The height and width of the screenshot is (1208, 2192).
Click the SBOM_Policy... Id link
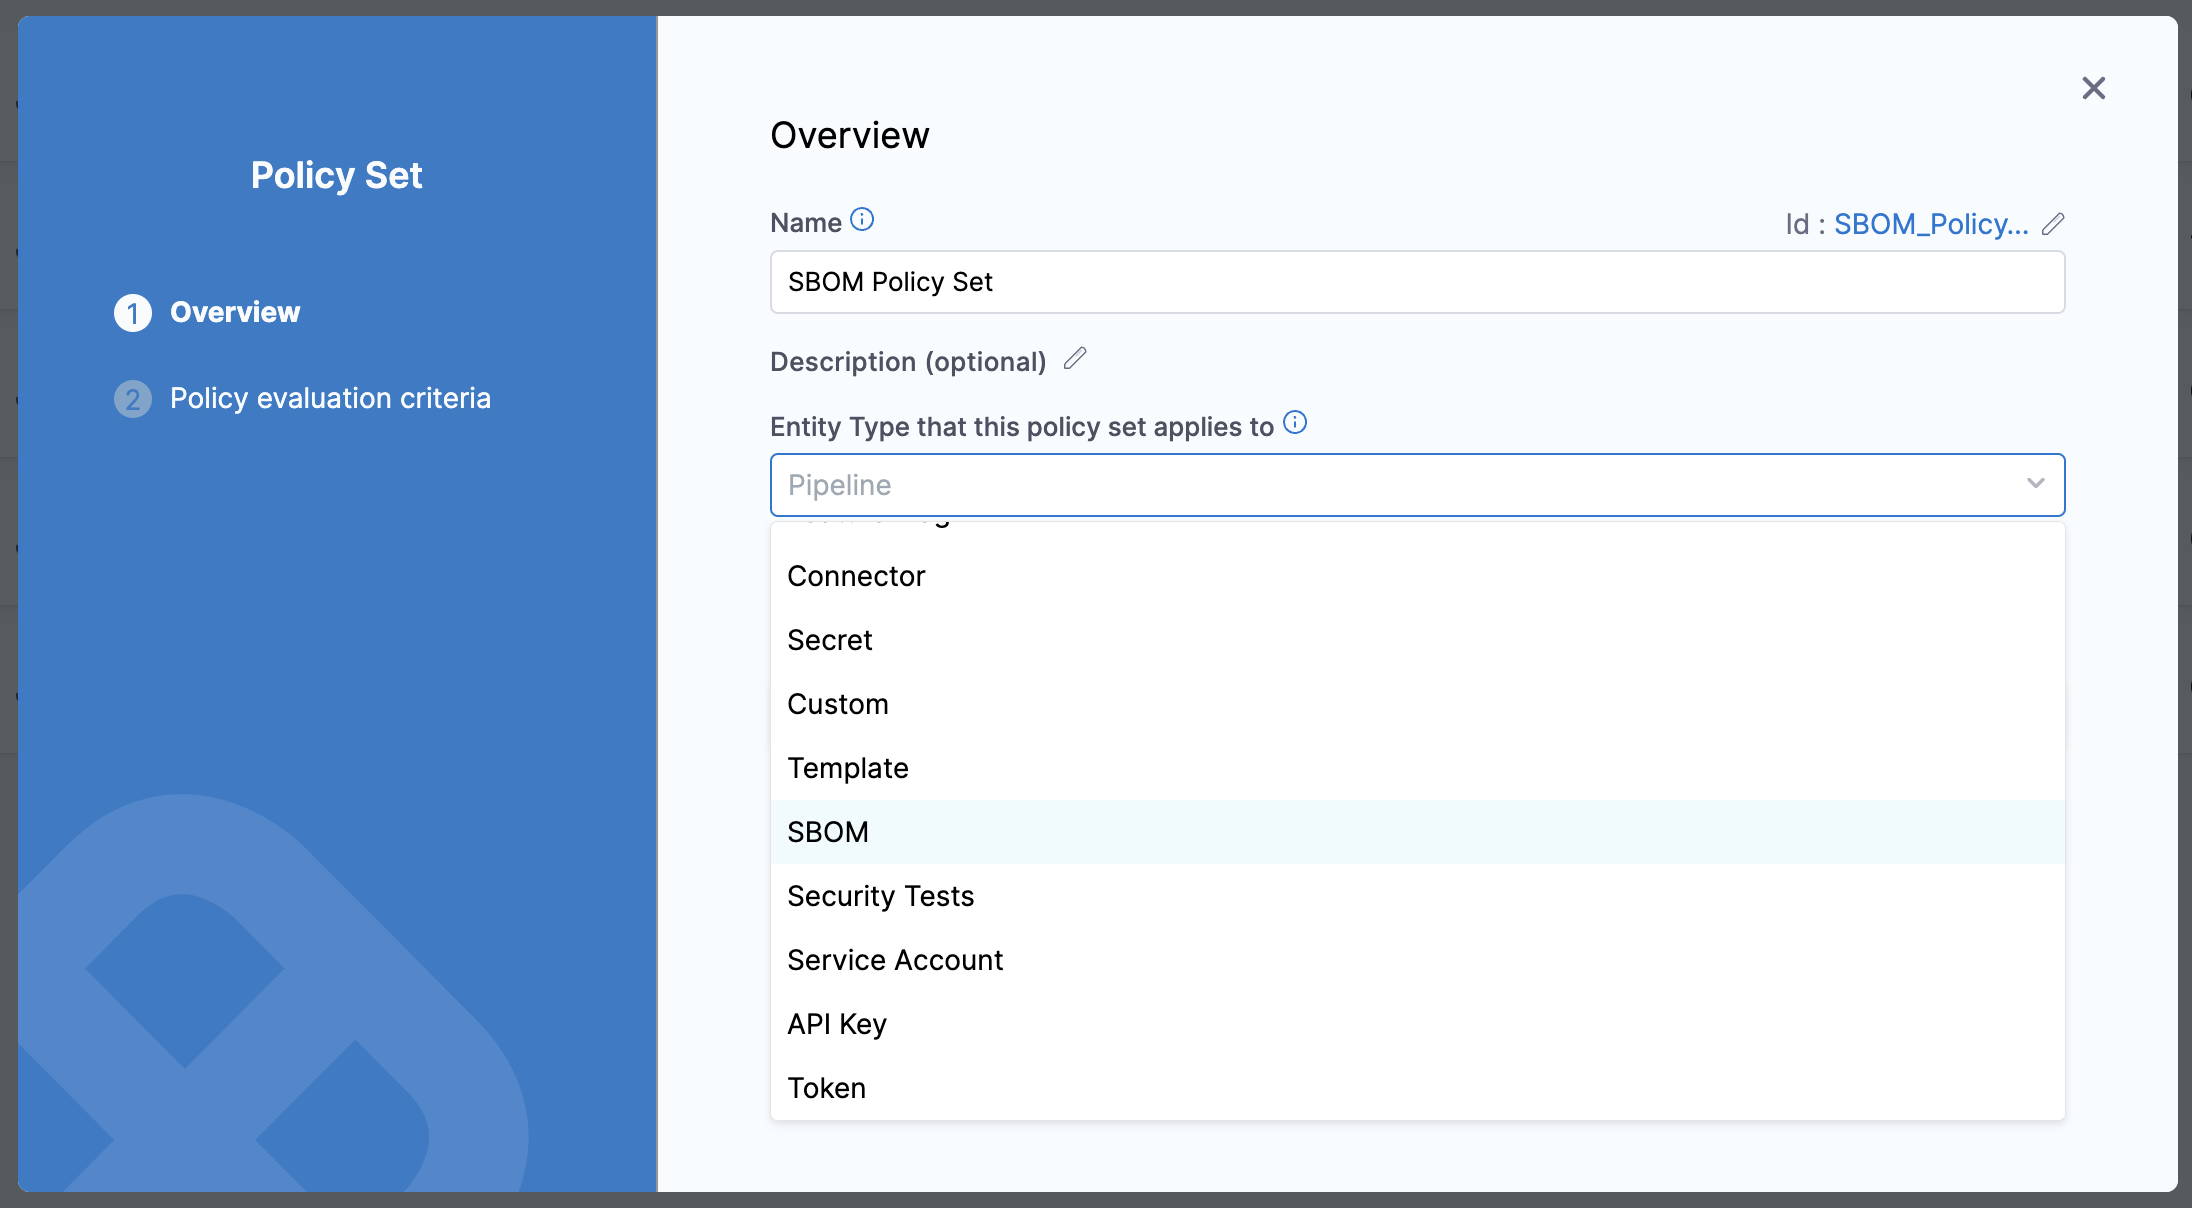[1930, 224]
